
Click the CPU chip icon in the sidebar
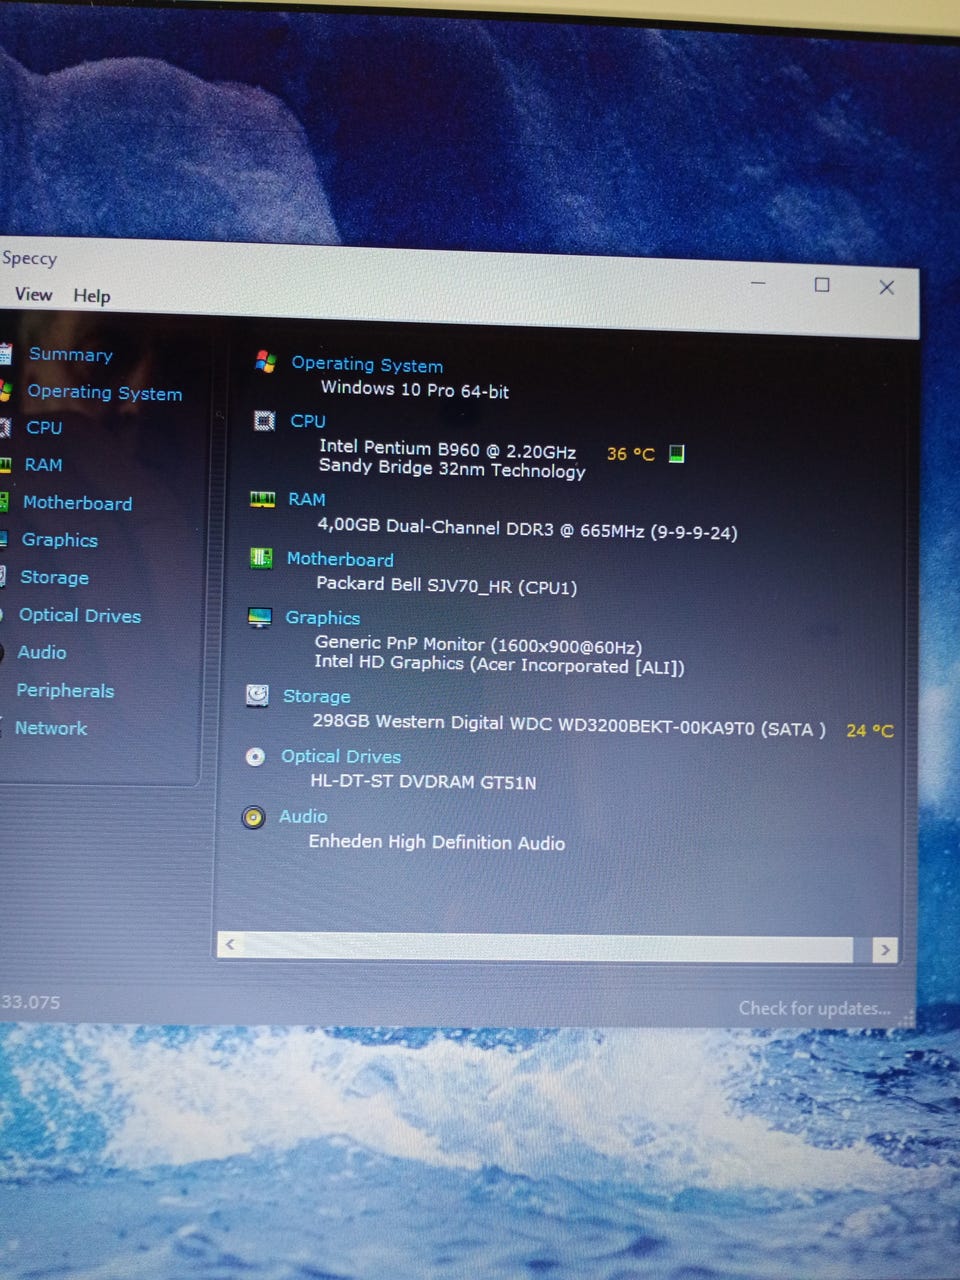pyautogui.click(x=5, y=428)
